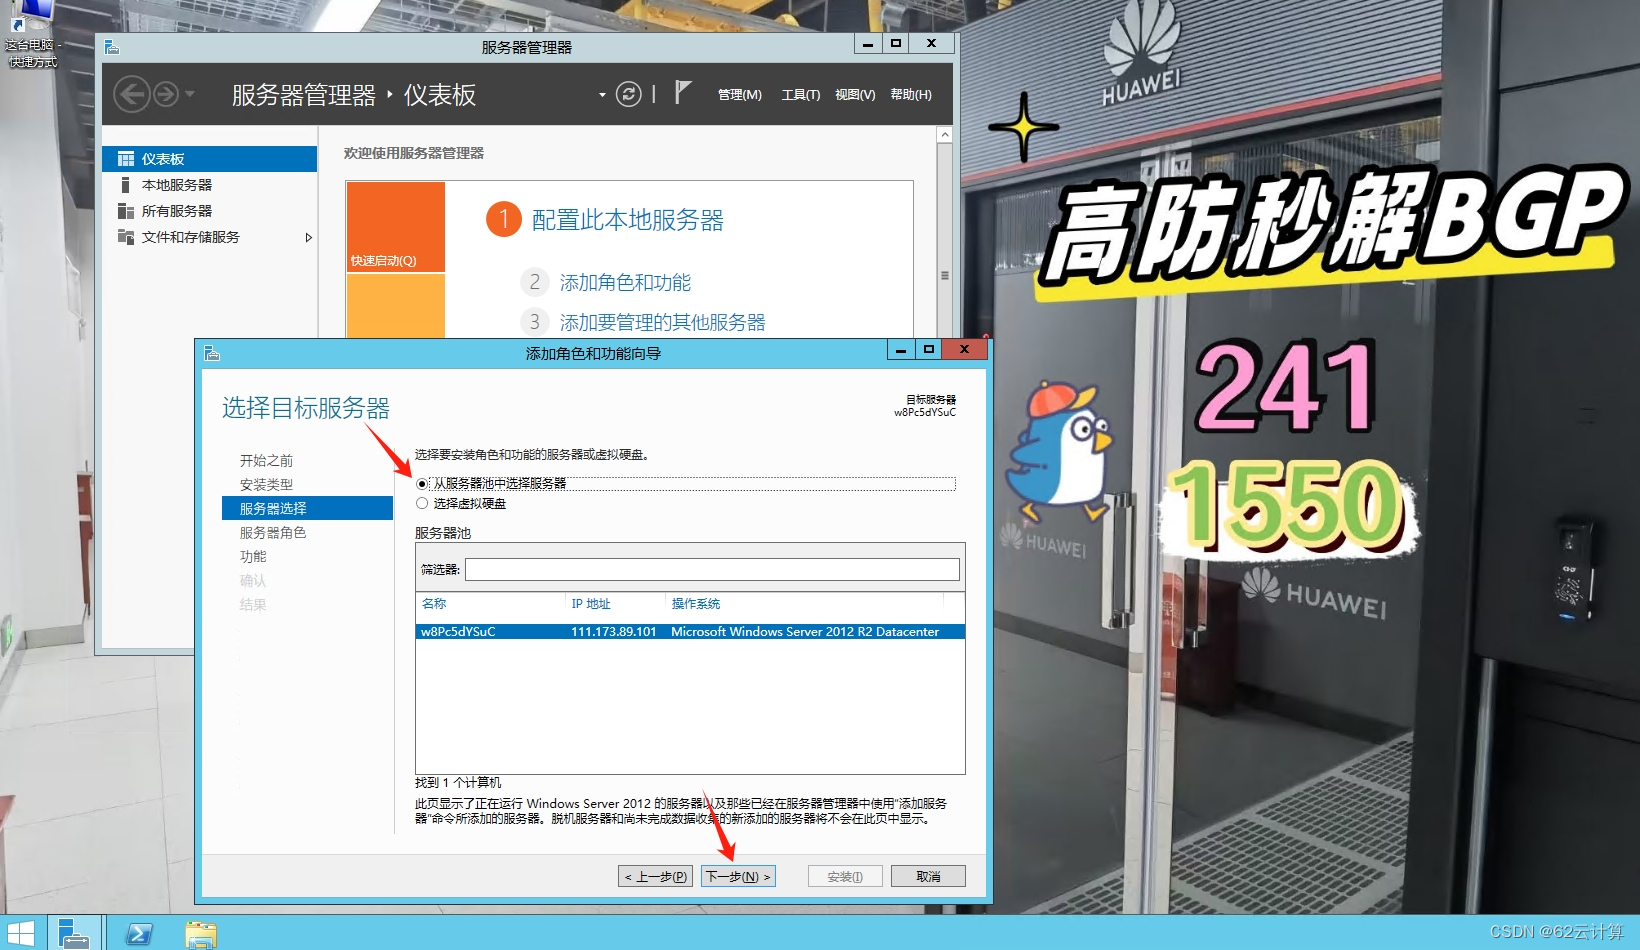Screen dimensions: 1640x950
Task: Click Microsoft Windows Server 2012 R2 Datacenter cell
Action: click(805, 632)
